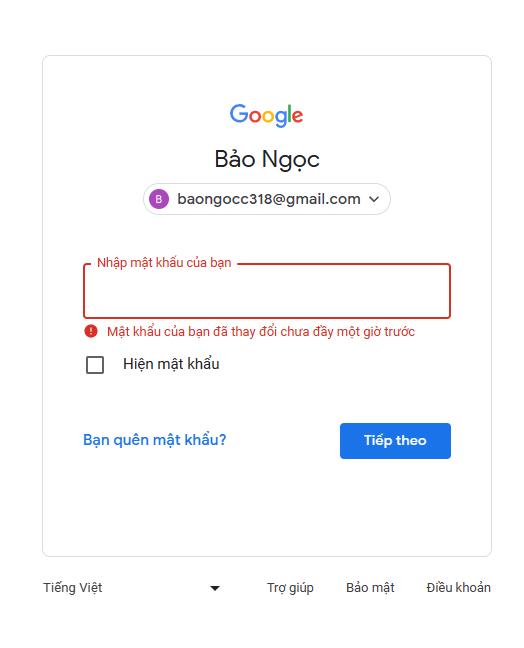The width and height of the screenshot is (524, 648).
Task: Enable the Hiện mật khẩu checkbox
Action: [x=95, y=365]
